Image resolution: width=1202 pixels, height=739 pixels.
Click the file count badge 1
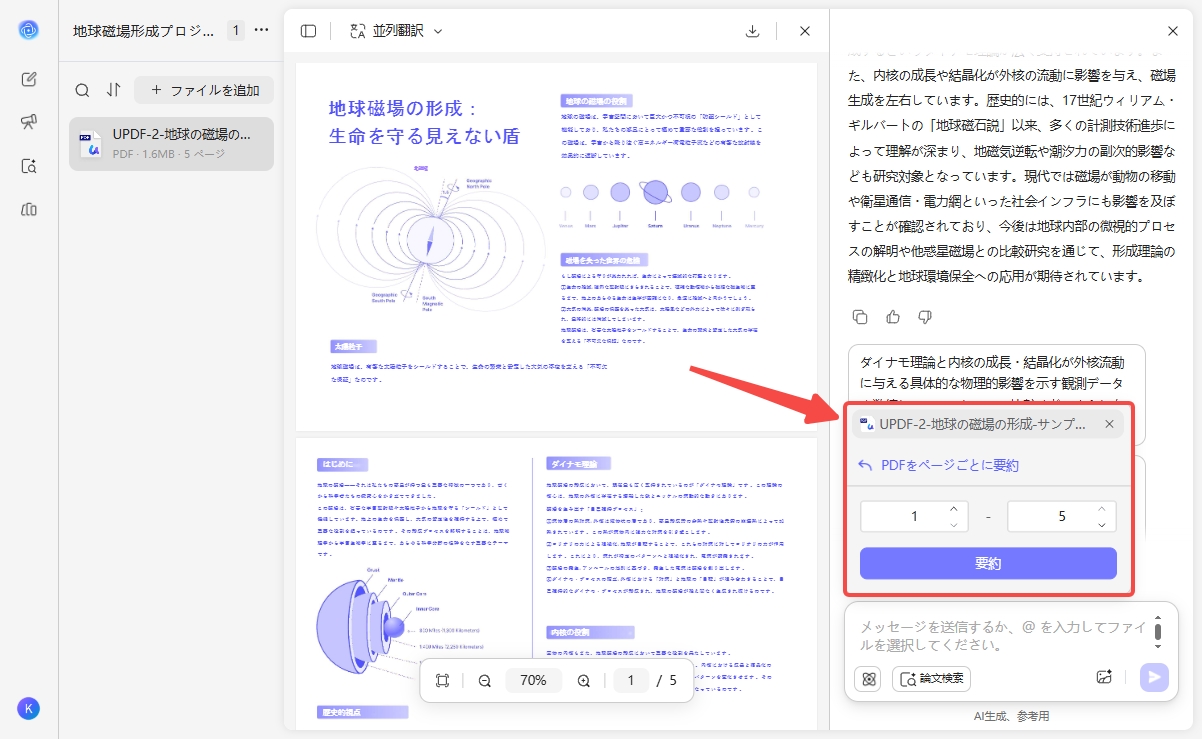tap(236, 30)
